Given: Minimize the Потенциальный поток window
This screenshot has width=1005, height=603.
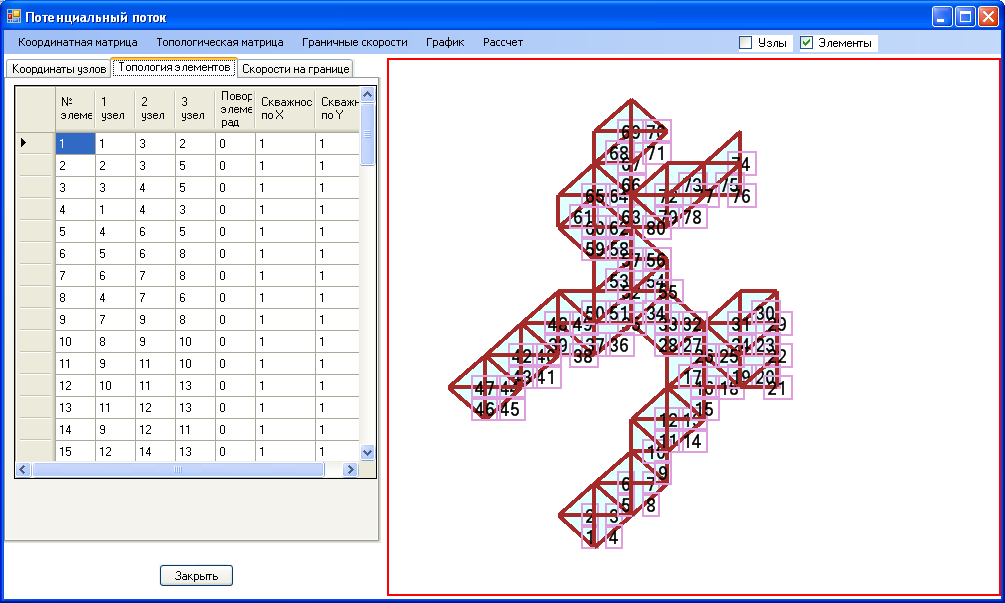Looking at the screenshot, I should tap(942, 17).
